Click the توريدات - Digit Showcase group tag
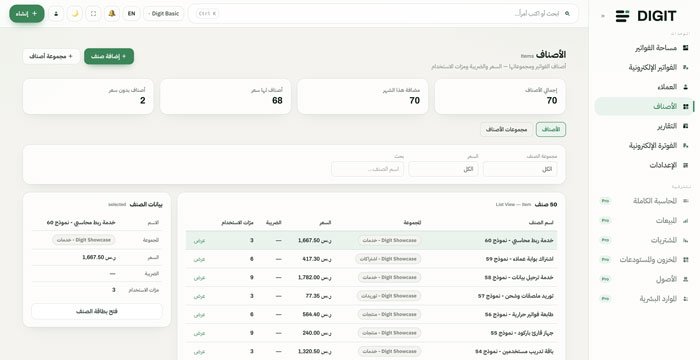The height and width of the screenshot is (360, 700). 389,296
